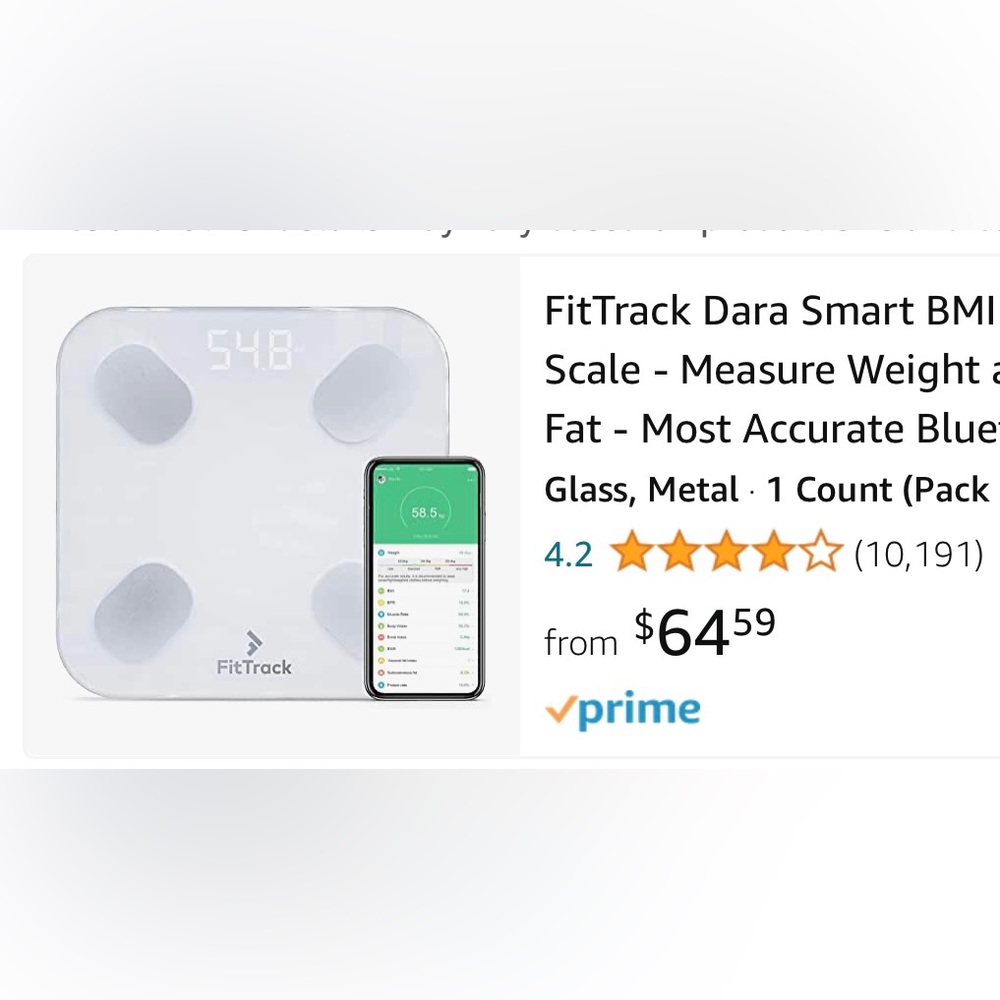Click the profile avatar in the app header
1000x1000 pixels.
(380, 480)
